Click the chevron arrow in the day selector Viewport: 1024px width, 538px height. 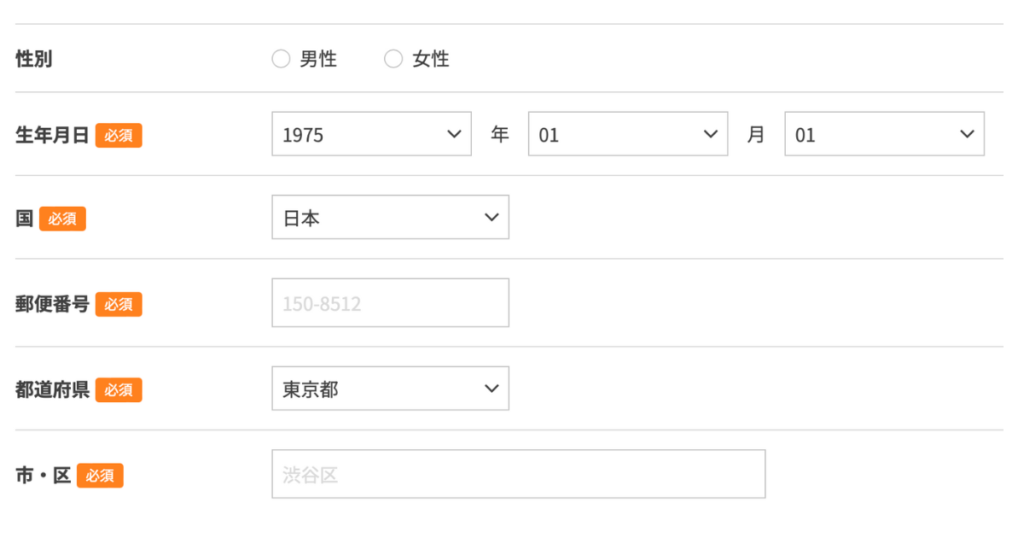(x=967, y=134)
